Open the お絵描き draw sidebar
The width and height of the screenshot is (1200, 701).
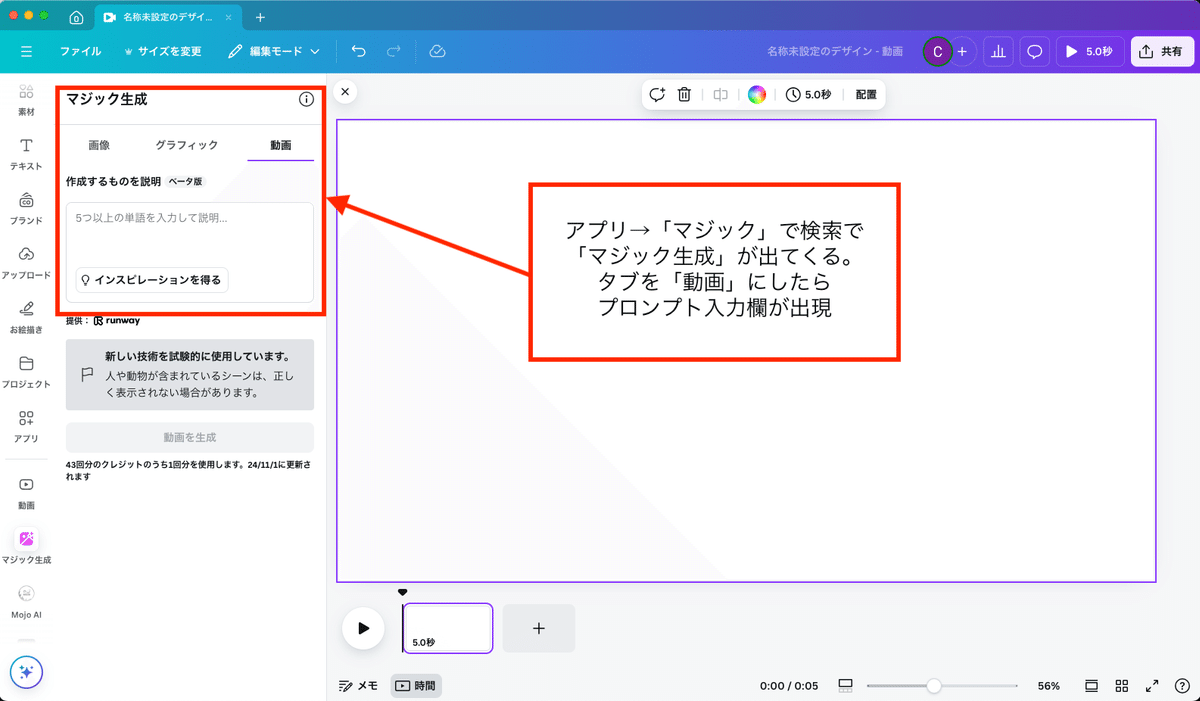click(27, 317)
